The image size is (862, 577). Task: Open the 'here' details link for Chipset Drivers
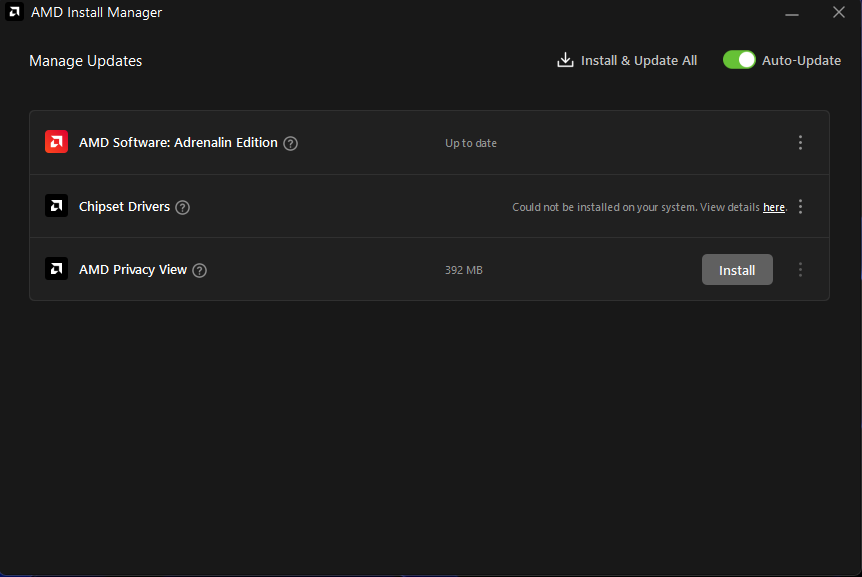click(773, 207)
